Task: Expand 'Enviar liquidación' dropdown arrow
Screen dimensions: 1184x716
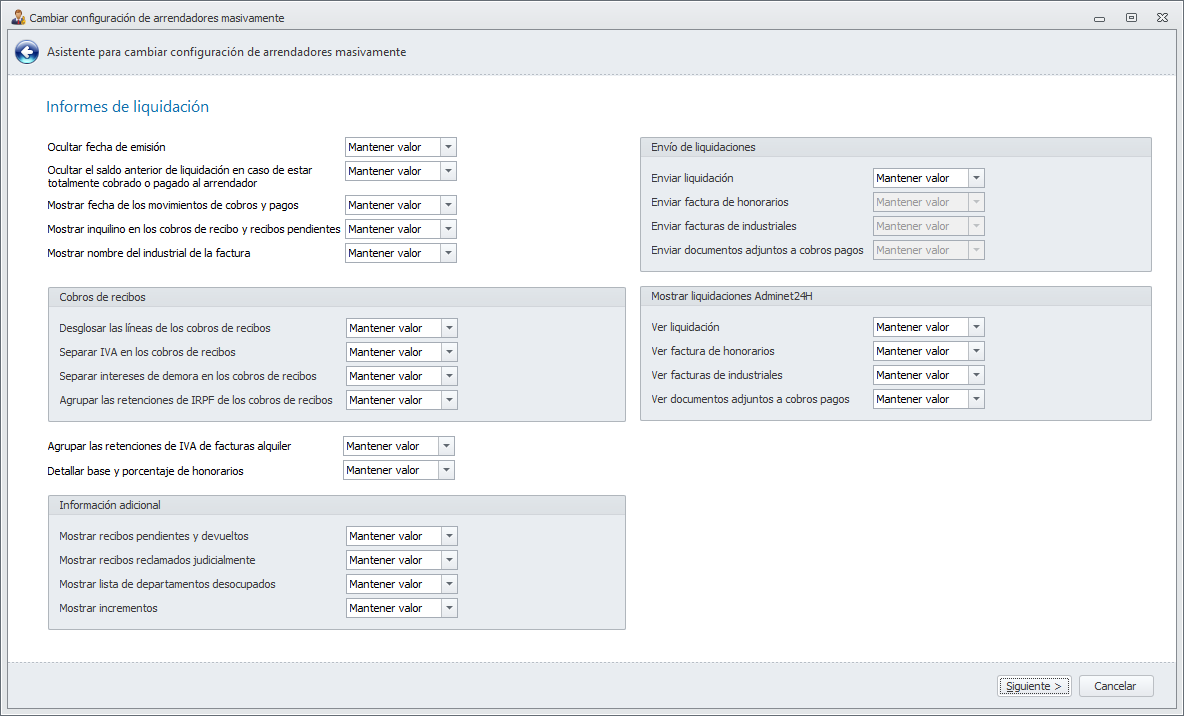Action: coord(976,178)
